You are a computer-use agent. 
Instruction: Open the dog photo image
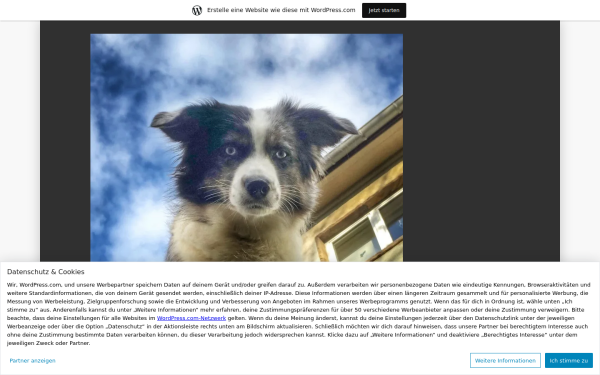pyautogui.click(x=246, y=148)
